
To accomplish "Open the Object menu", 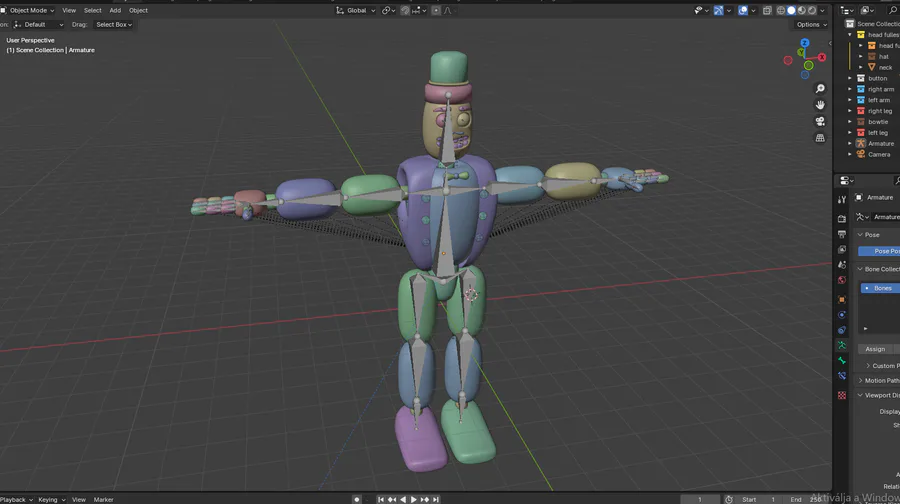I will click(138, 10).
